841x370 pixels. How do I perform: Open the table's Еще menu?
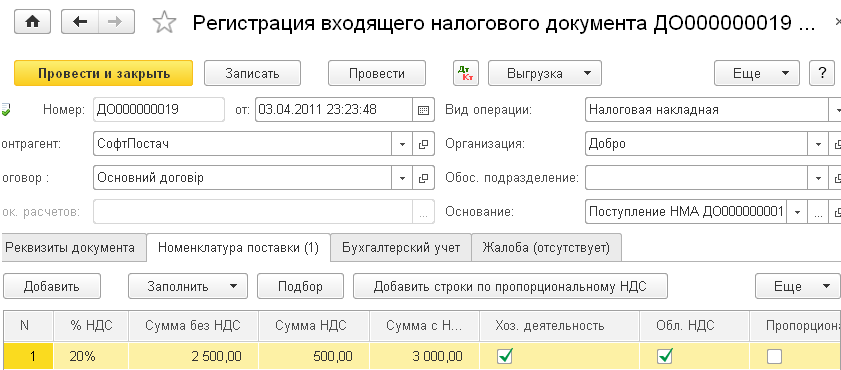click(798, 286)
